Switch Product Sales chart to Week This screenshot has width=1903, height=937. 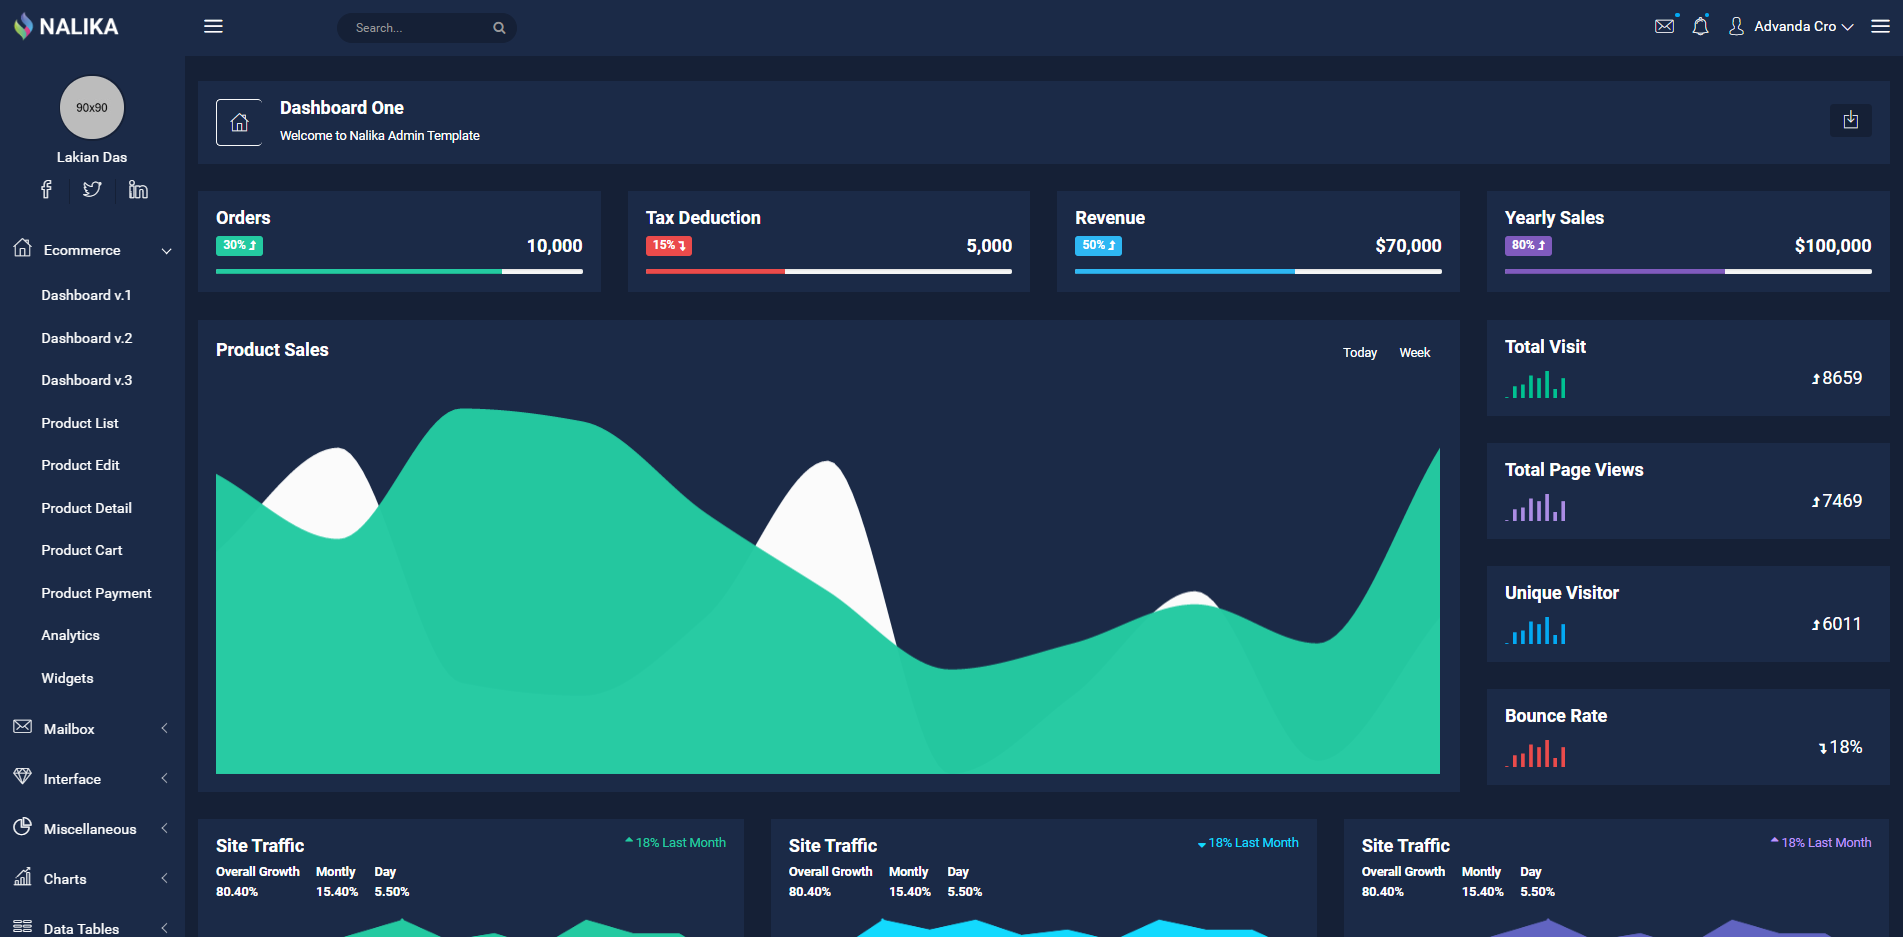click(x=1414, y=353)
